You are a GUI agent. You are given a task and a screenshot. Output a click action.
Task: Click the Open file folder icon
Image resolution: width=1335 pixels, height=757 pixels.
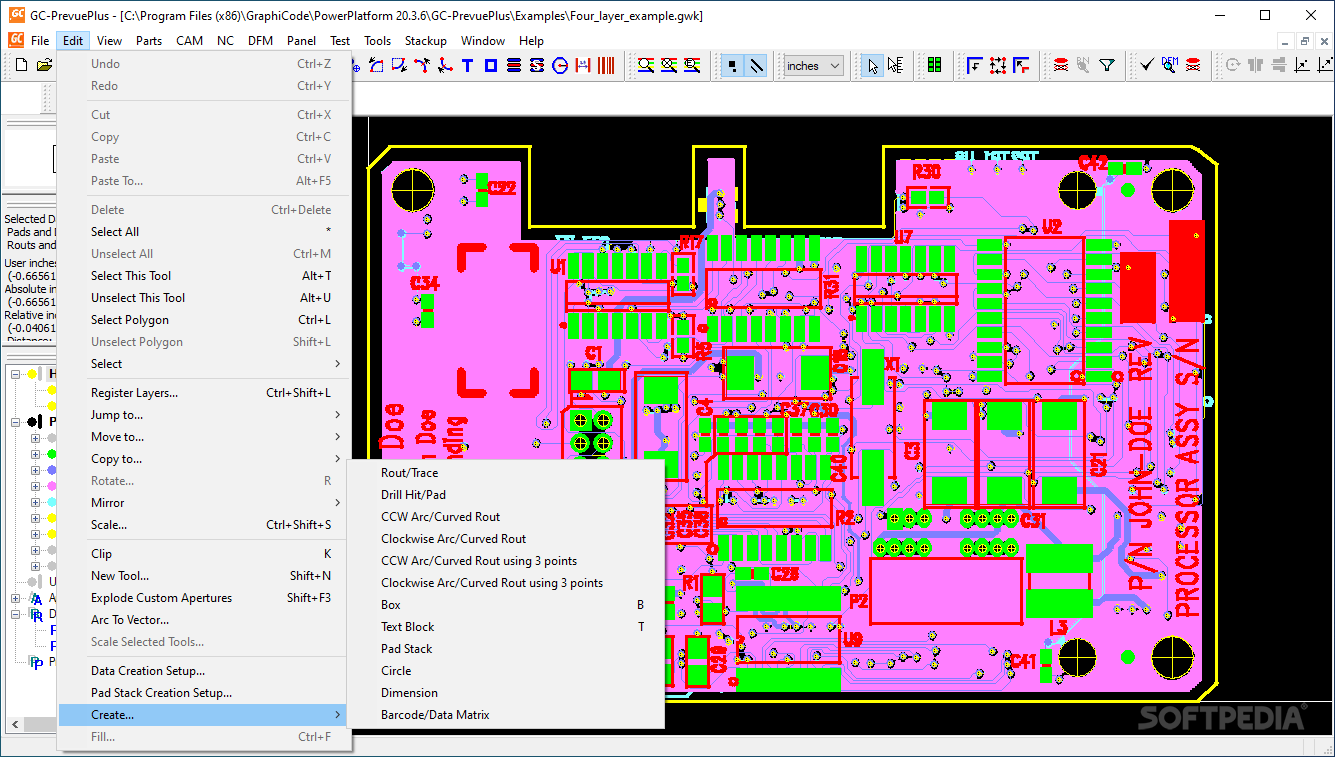point(44,65)
